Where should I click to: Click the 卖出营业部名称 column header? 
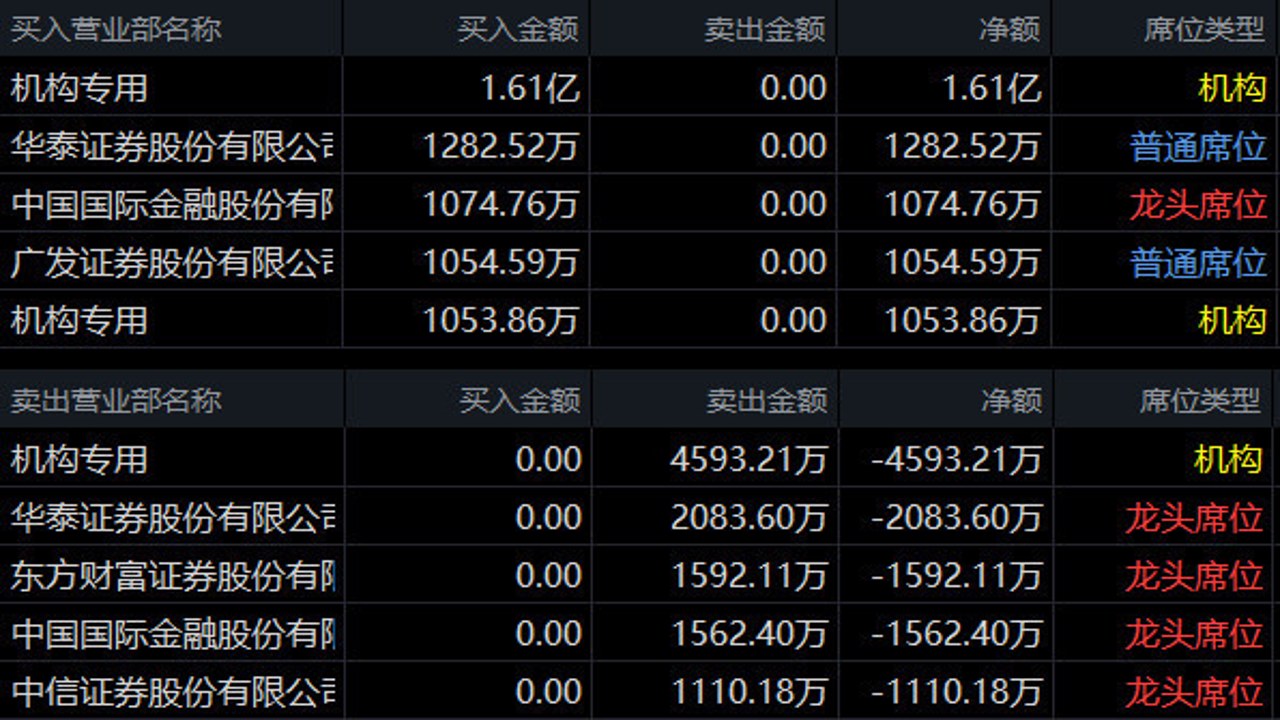[x=116, y=401]
